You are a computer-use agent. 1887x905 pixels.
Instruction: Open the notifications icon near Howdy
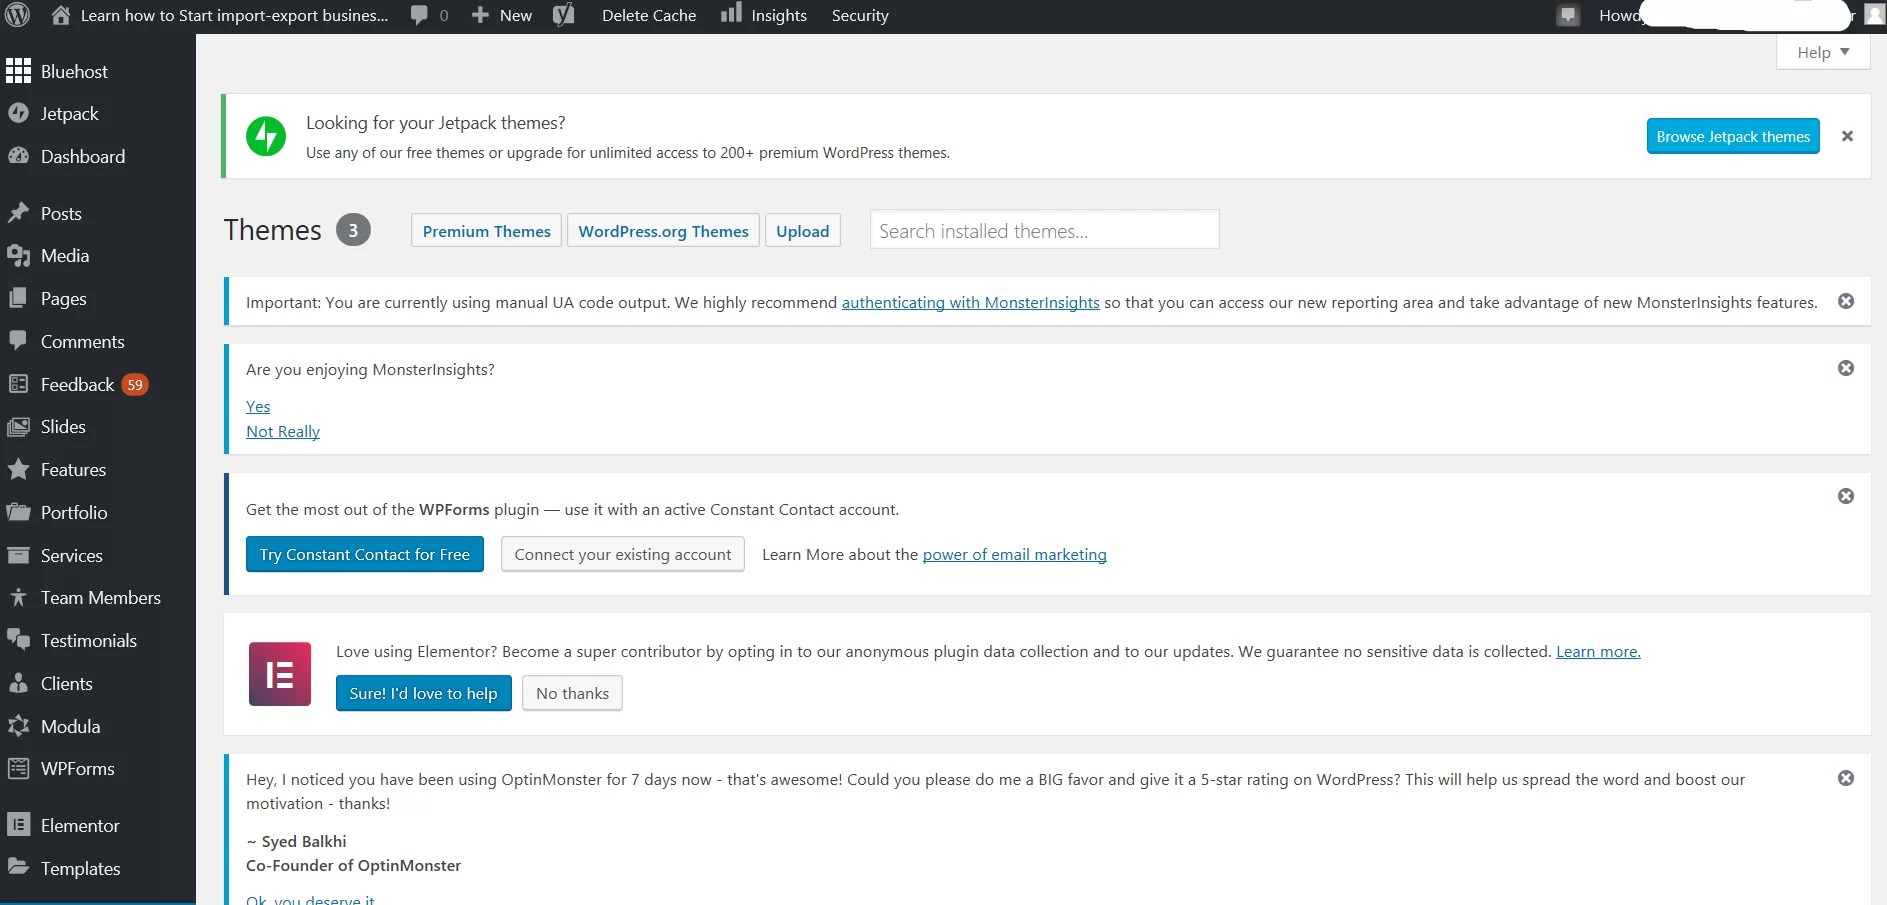coord(1568,16)
